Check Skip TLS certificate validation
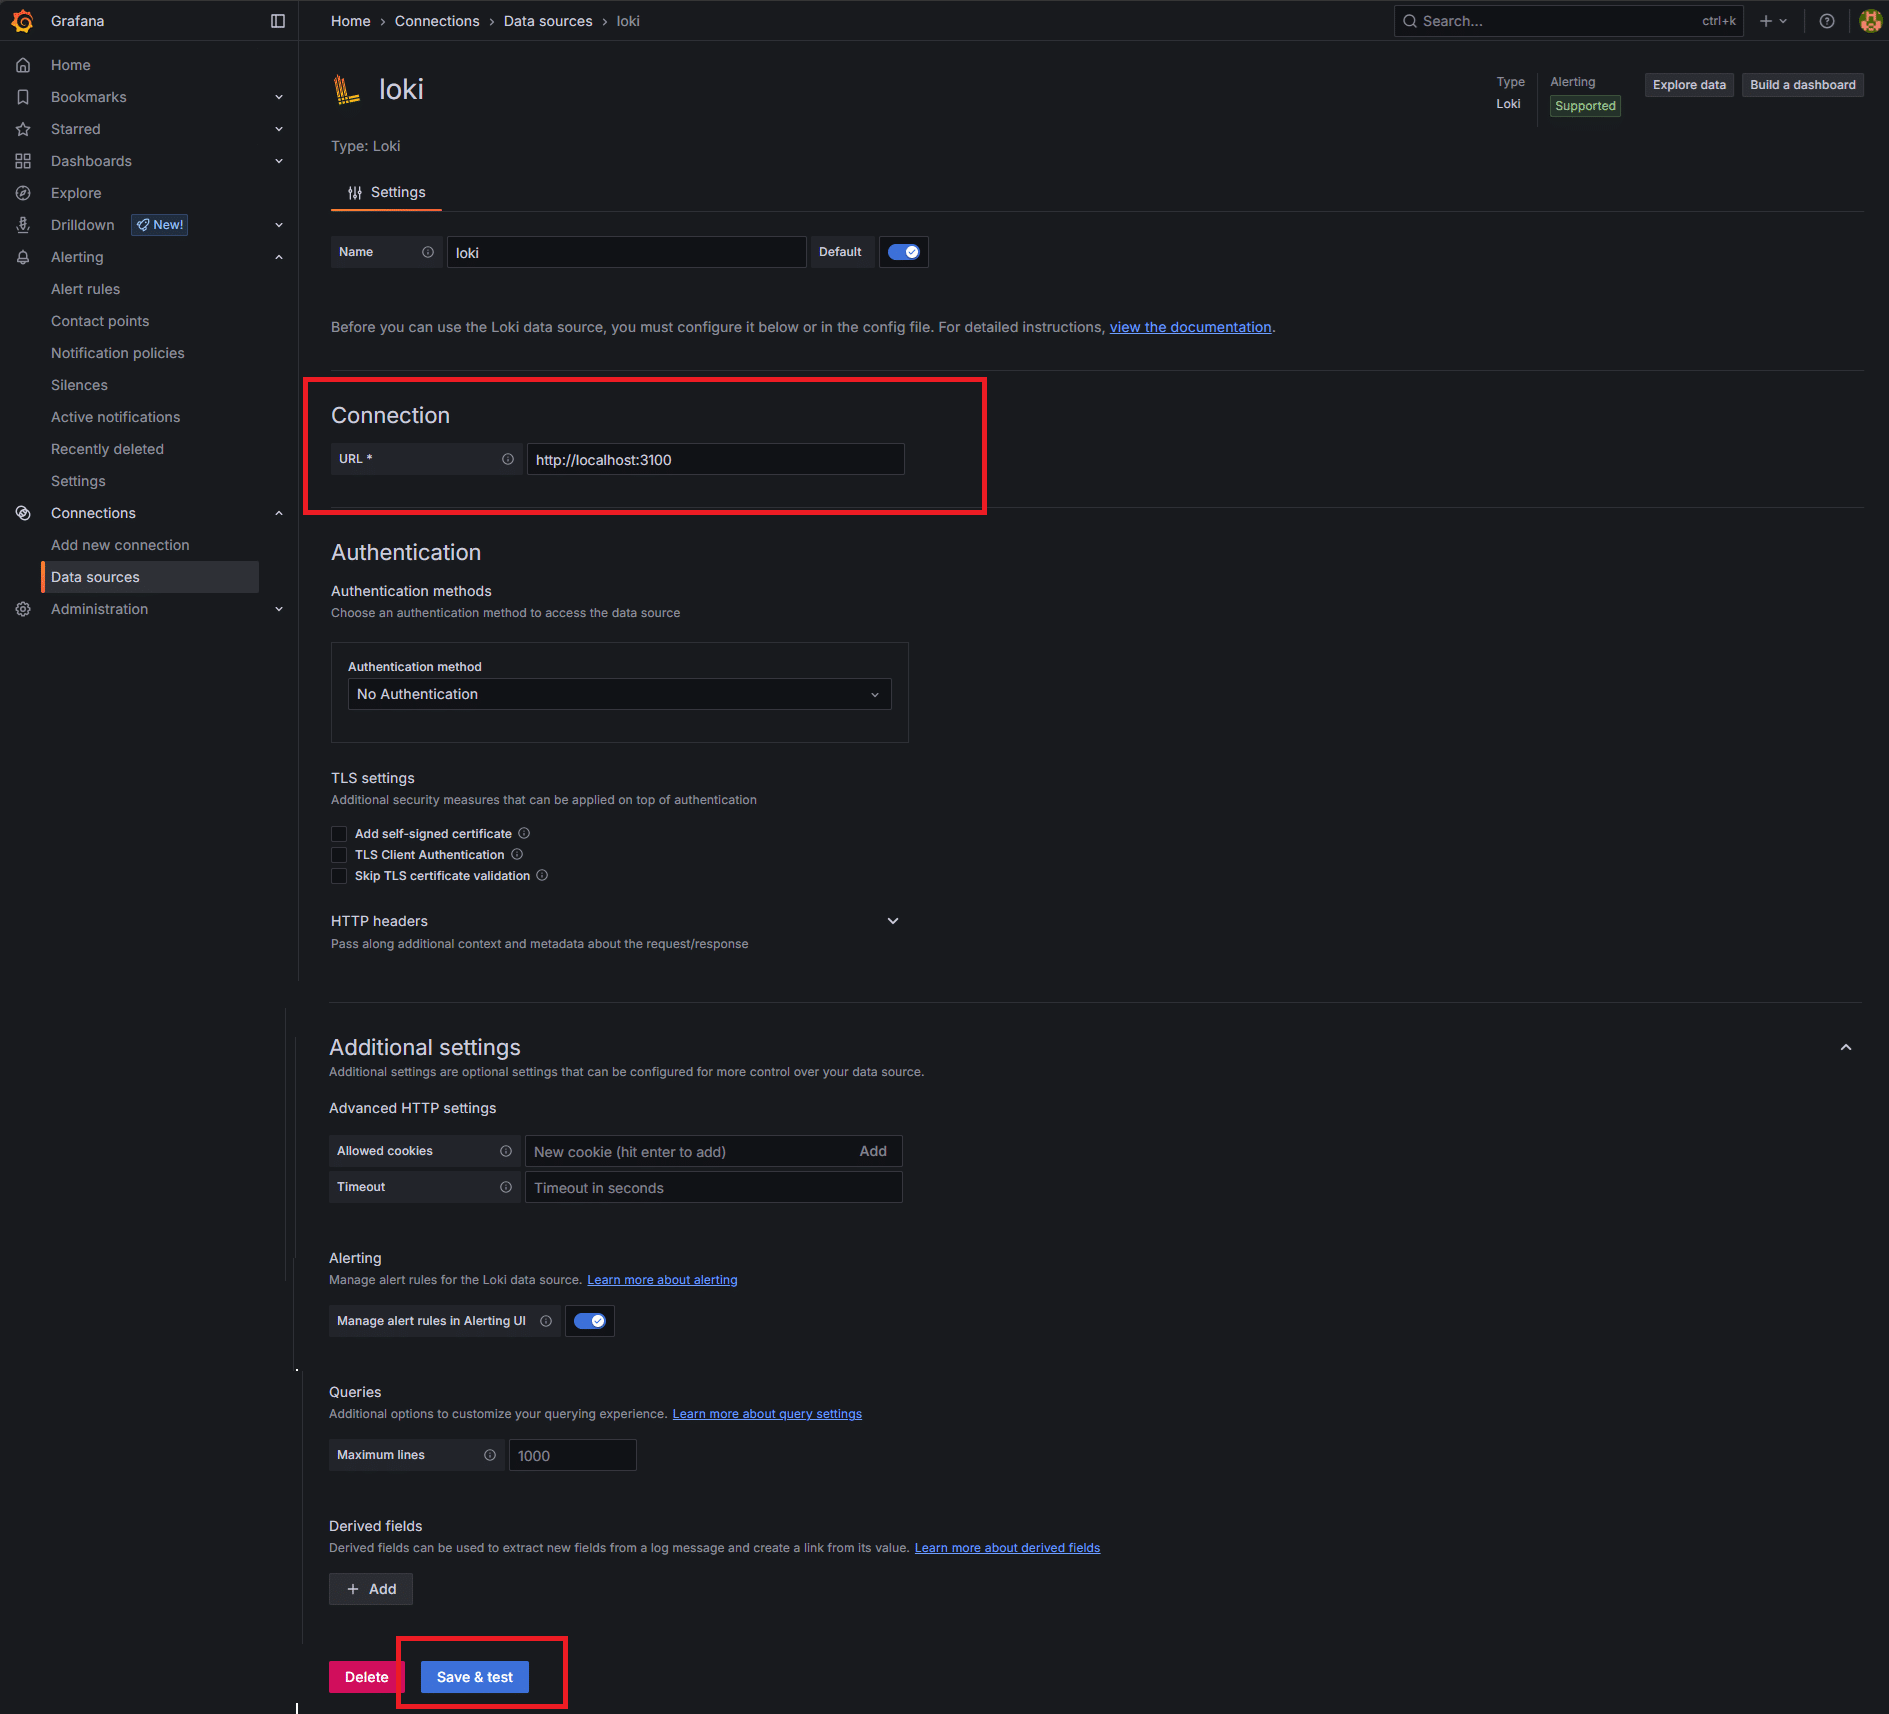The image size is (1889, 1714). tap(339, 876)
